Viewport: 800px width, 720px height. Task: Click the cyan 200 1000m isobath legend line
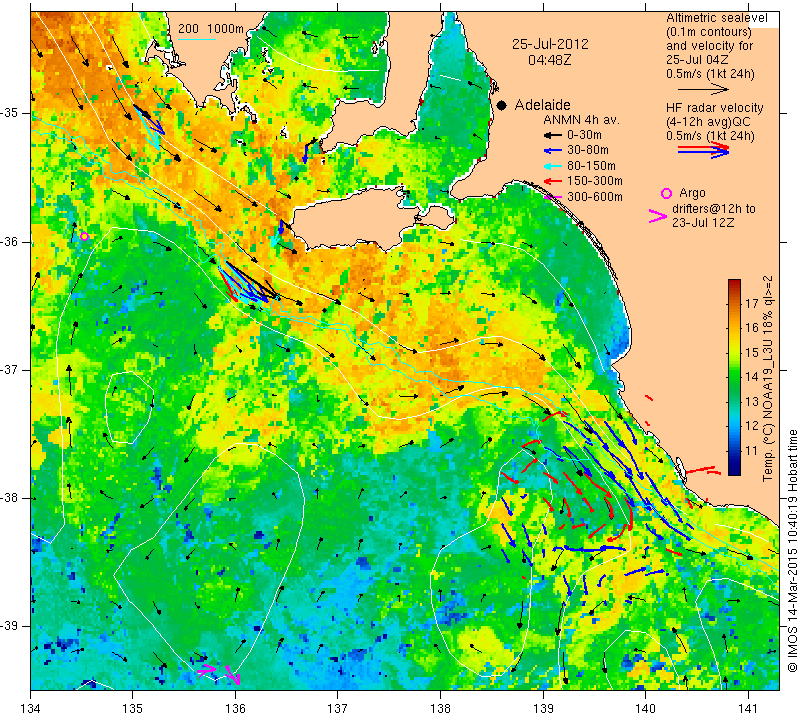pos(197,39)
